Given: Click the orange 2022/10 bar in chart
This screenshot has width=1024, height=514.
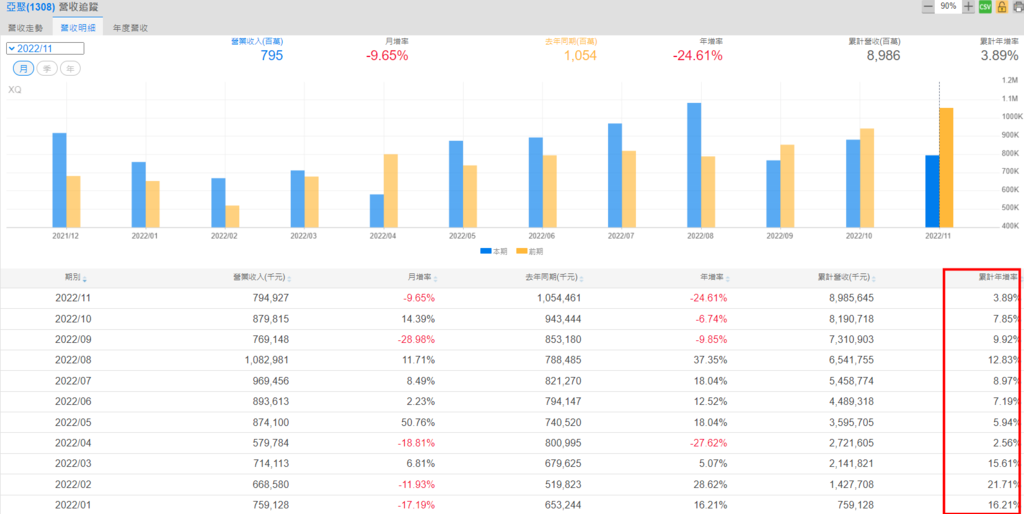Looking at the screenshot, I should pos(867,178).
